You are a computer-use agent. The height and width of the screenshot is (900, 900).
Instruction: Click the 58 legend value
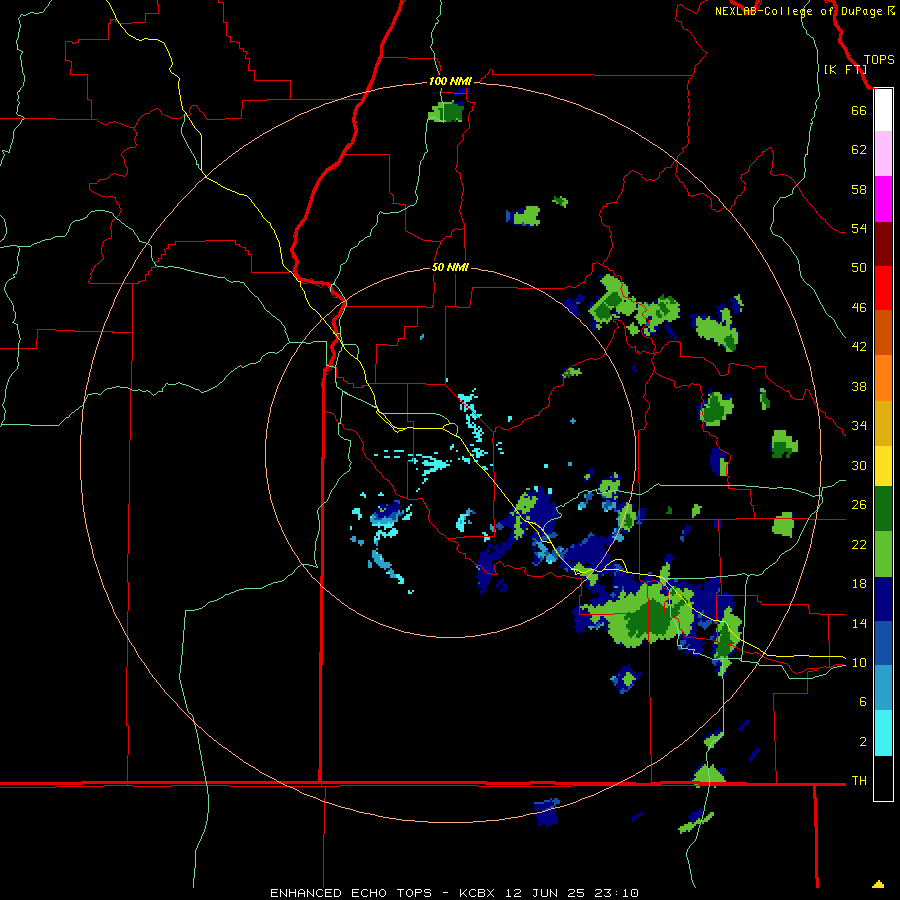[859, 189]
